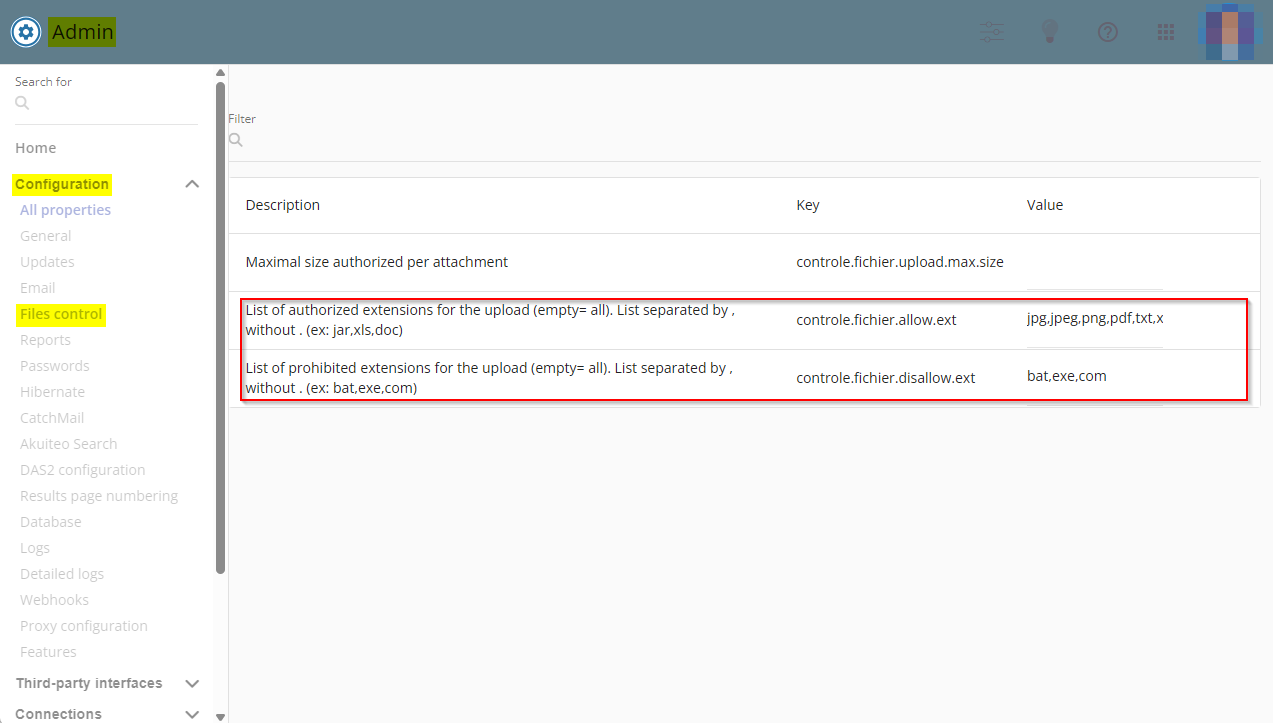This screenshot has height=723, width=1273.
Task: Collapse the Configuration section
Action: (x=193, y=184)
